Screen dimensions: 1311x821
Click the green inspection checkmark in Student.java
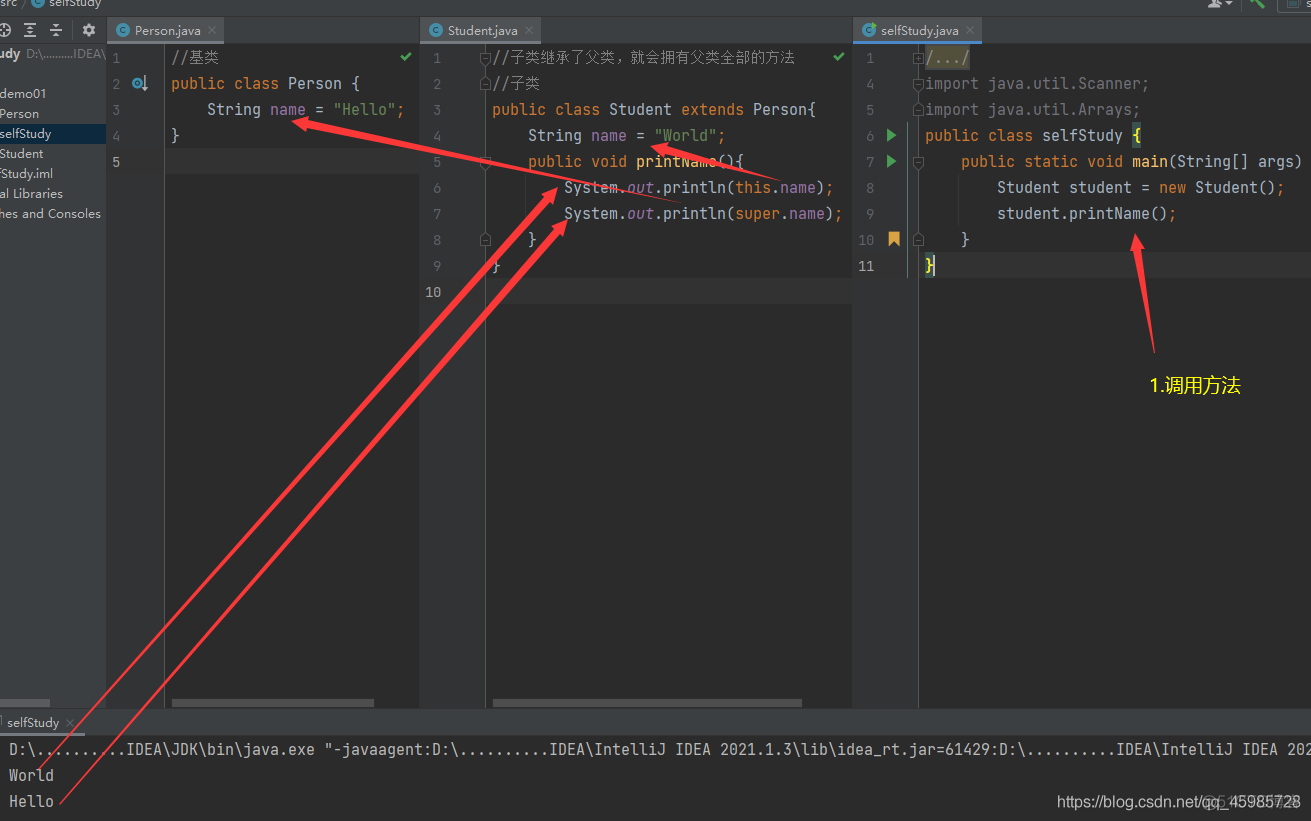pos(839,57)
